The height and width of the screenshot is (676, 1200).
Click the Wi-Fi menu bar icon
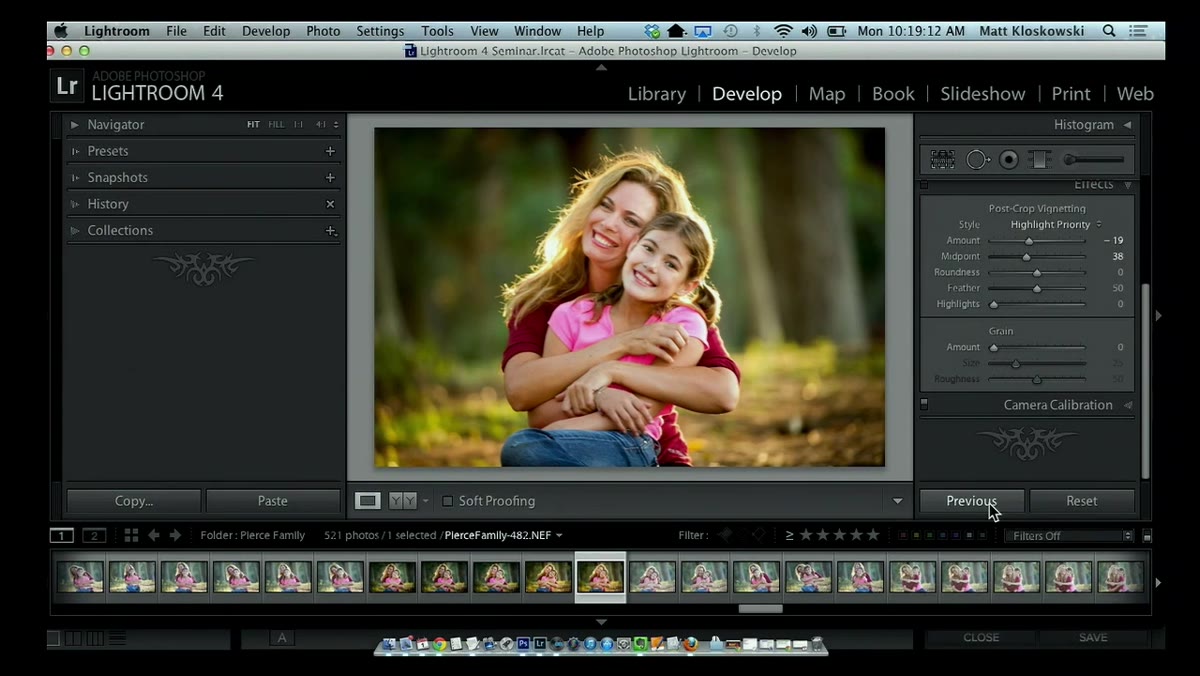pos(783,31)
